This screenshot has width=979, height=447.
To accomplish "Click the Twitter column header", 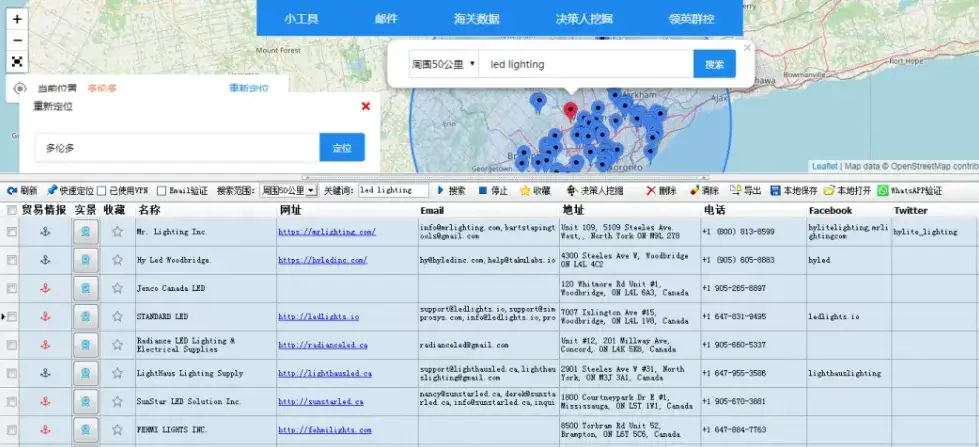I will point(910,210).
